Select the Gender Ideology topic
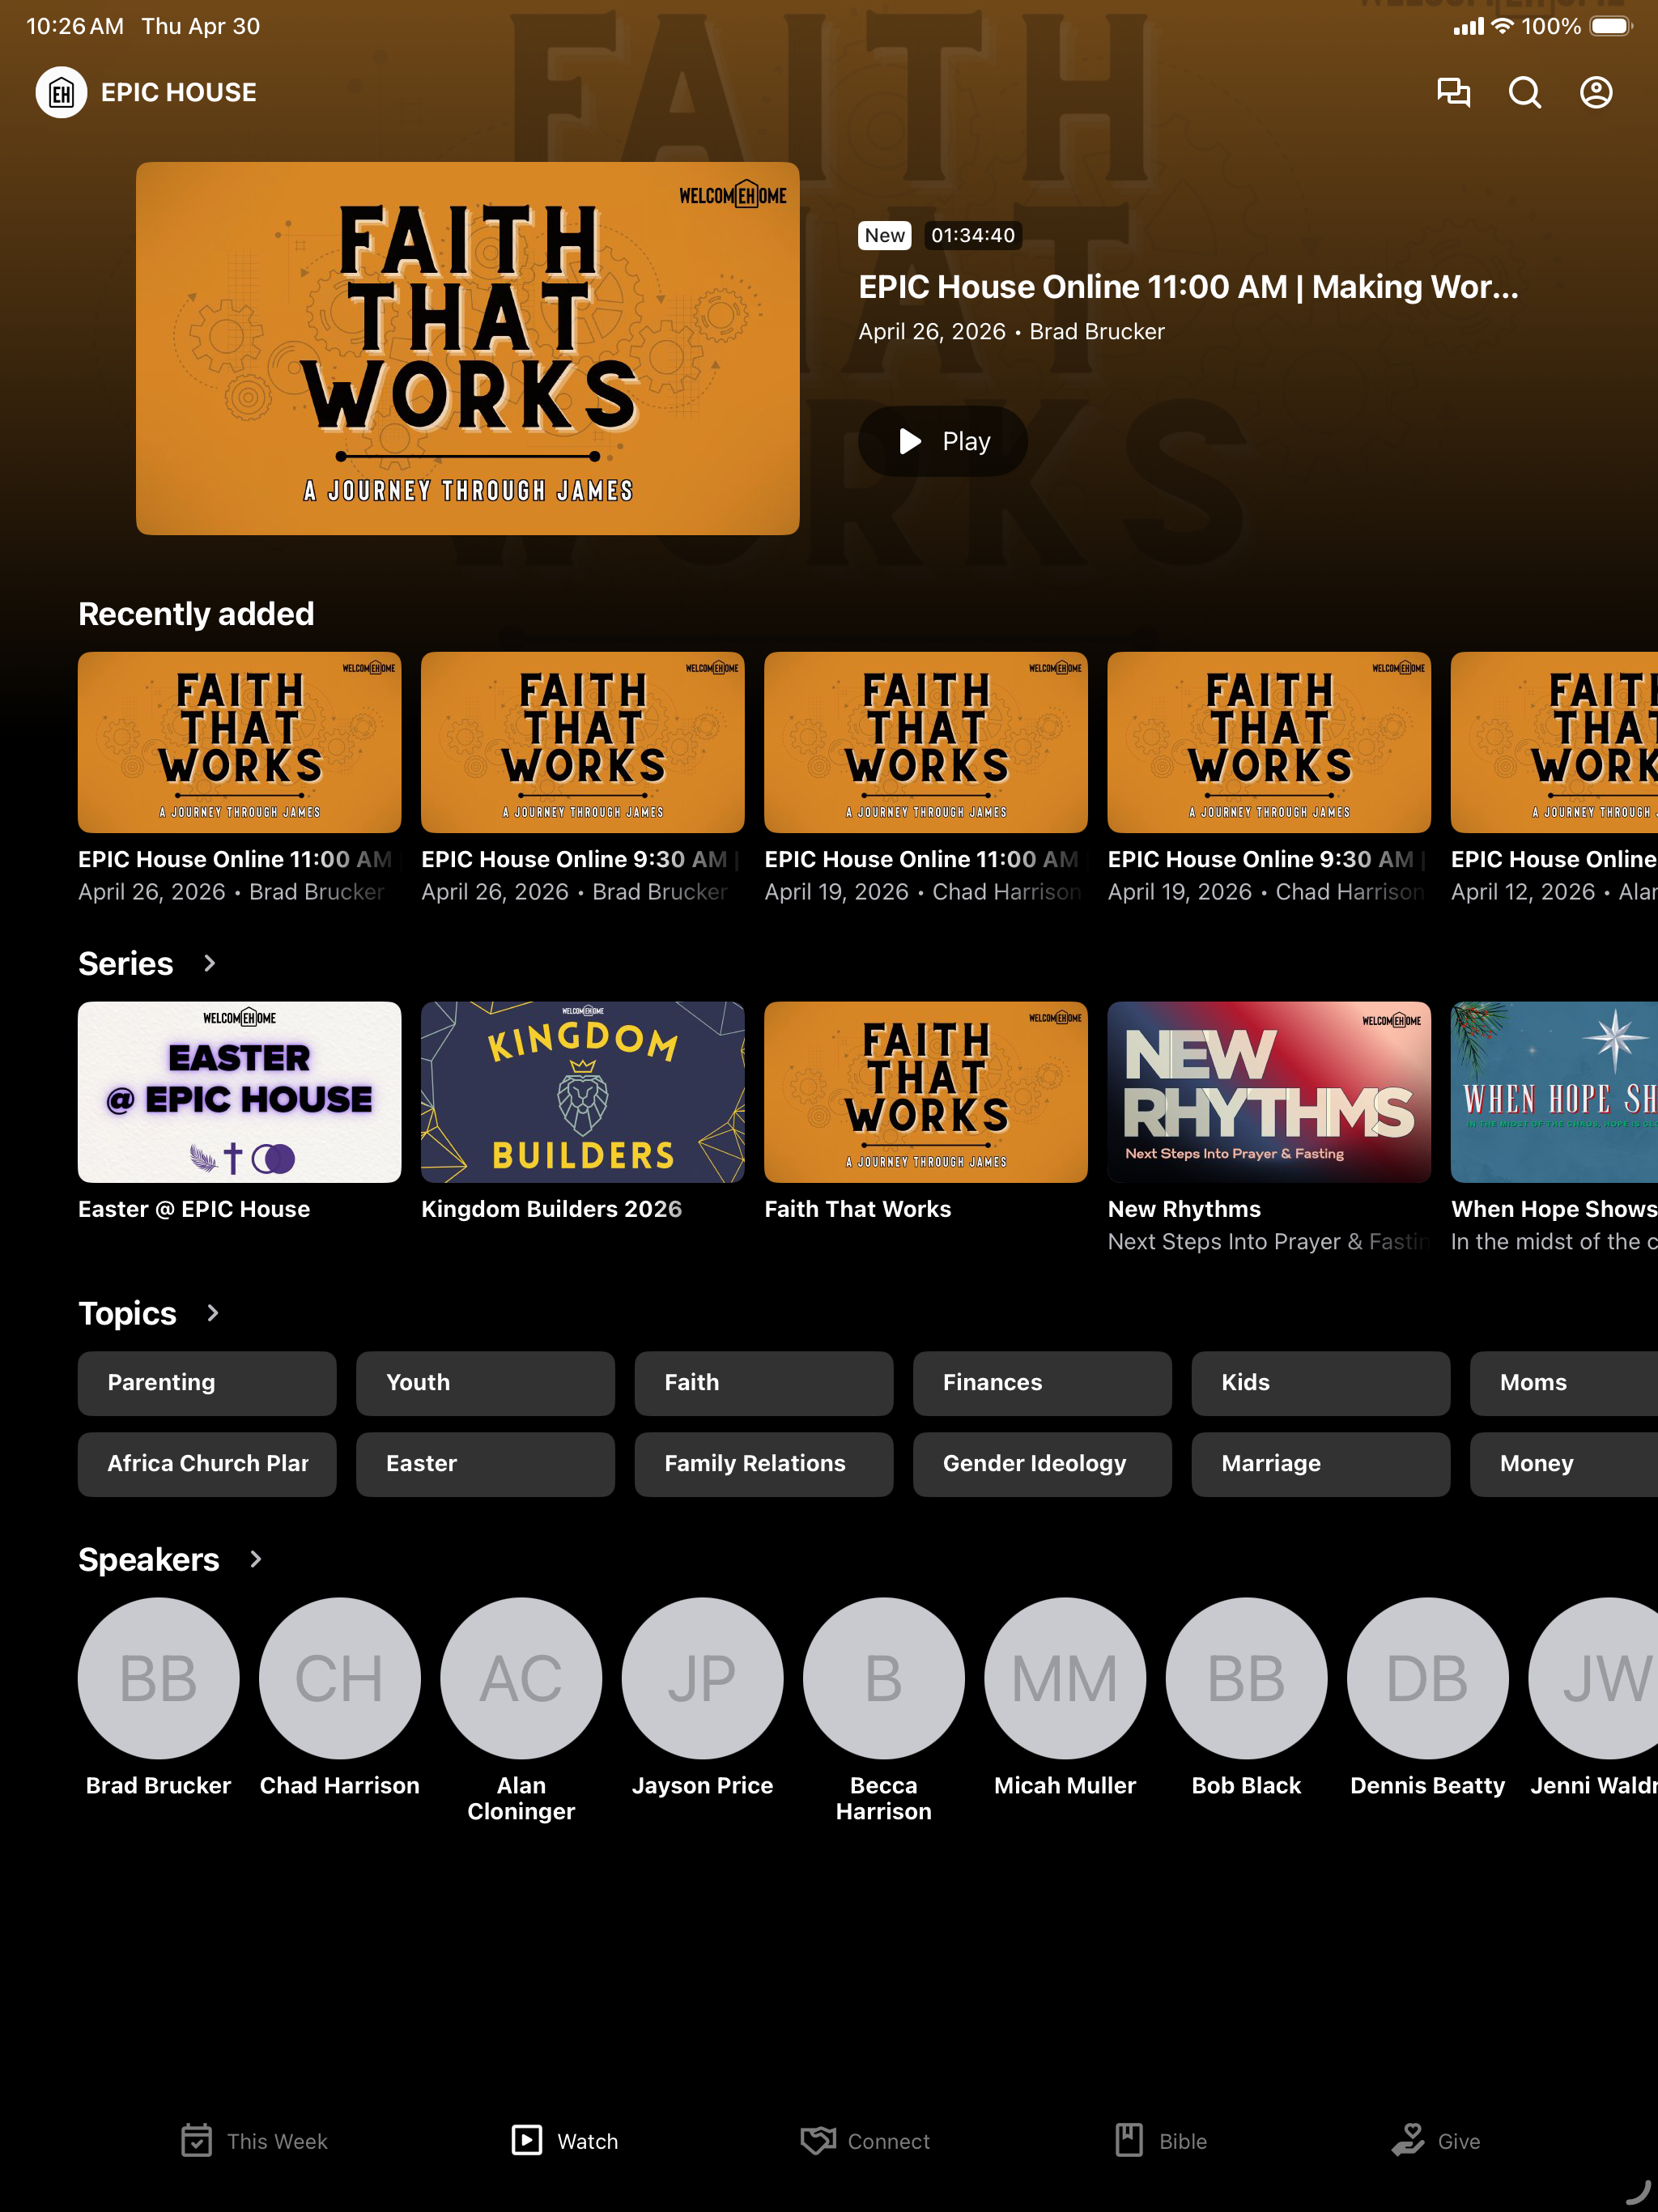This screenshot has width=1658, height=2212. click(x=1042, y=1464)
